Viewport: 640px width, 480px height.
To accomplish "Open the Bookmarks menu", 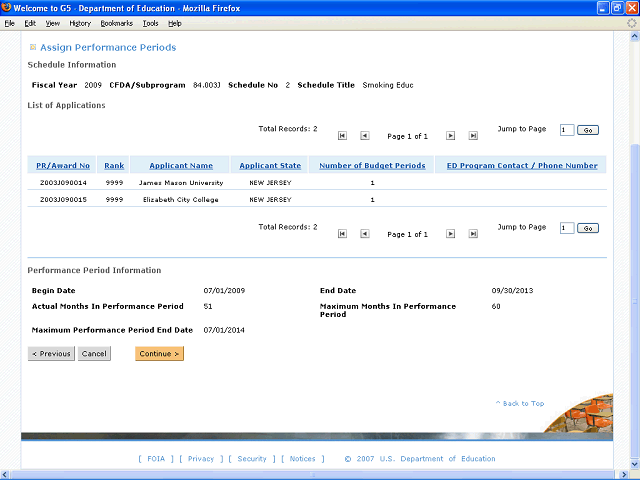I will point(116,23).
